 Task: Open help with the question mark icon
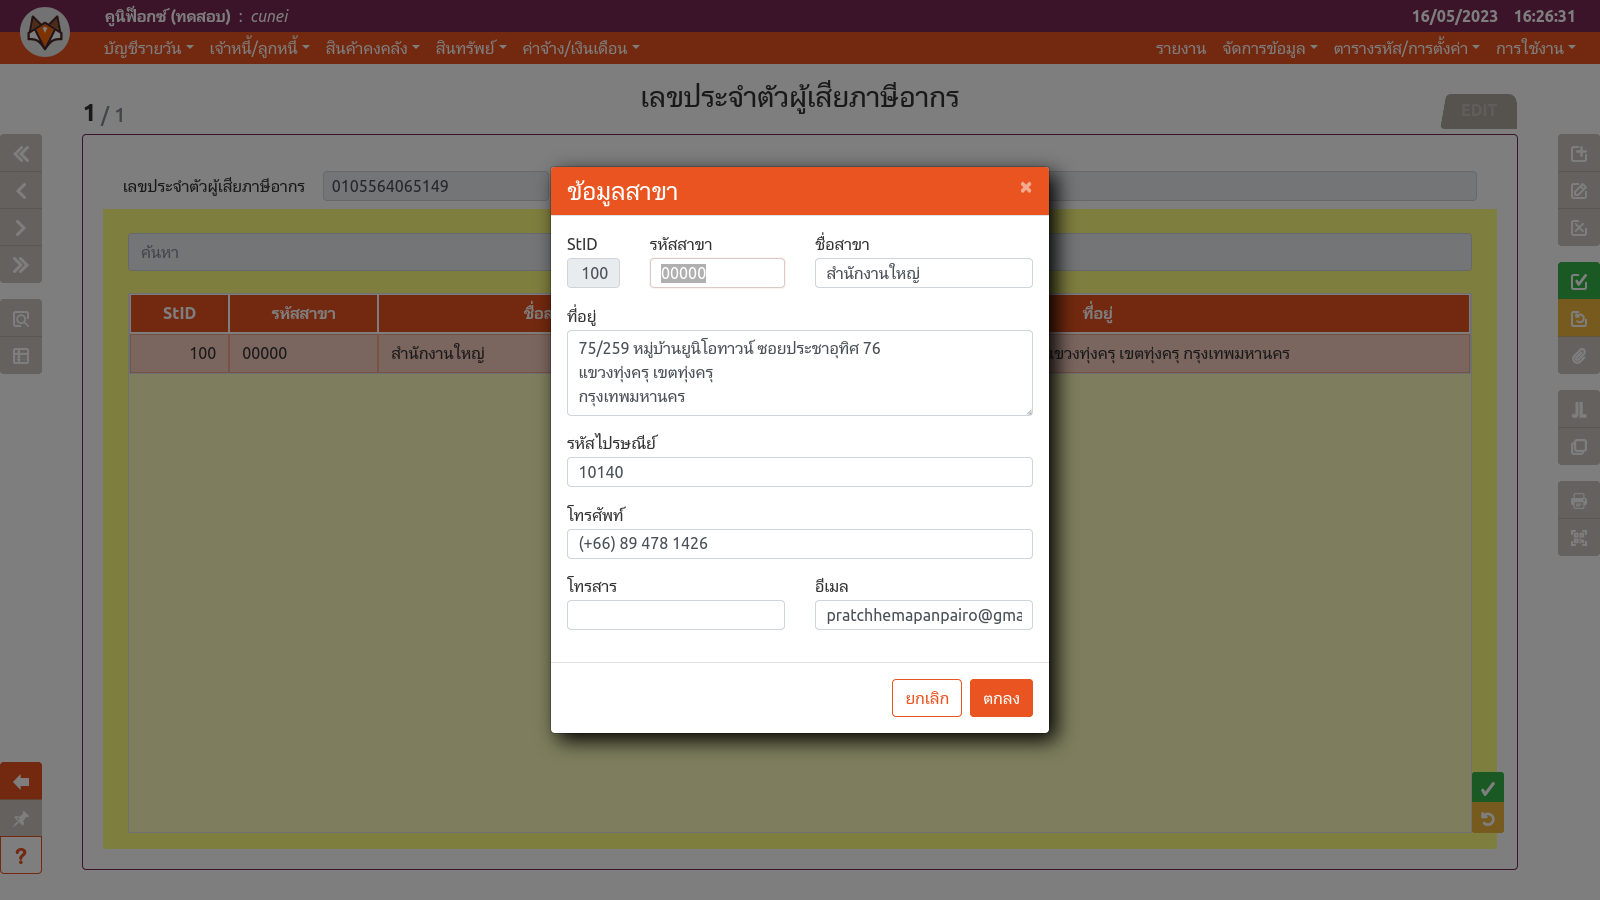21,856
